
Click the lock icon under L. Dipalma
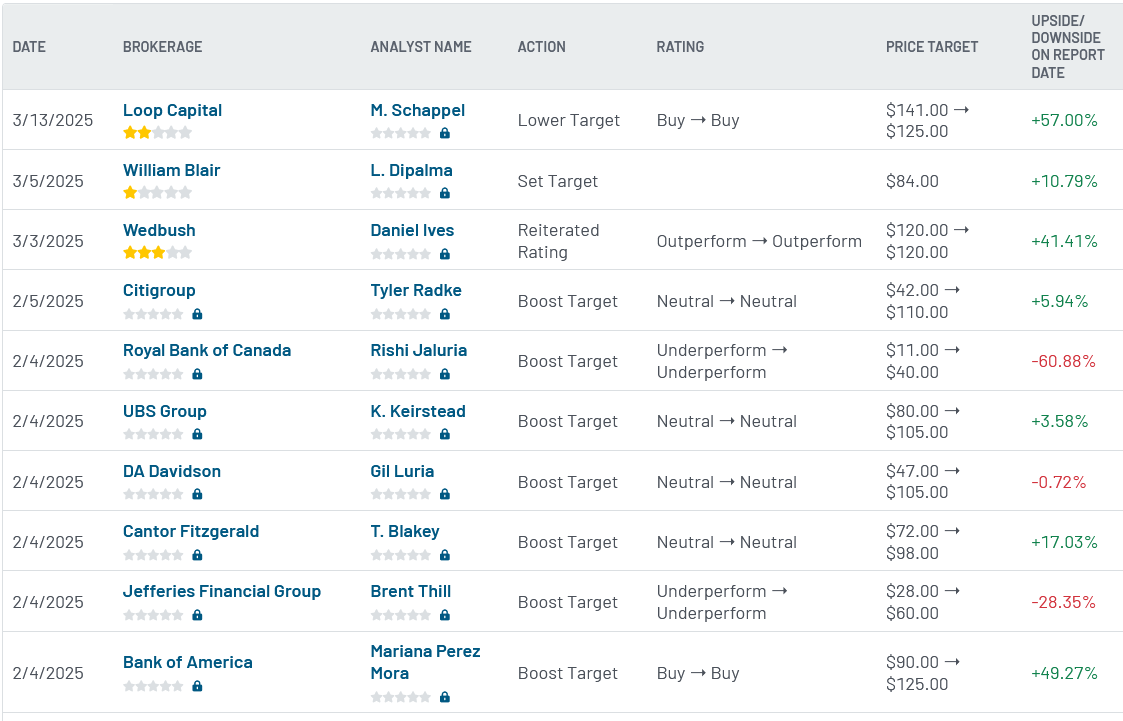click(445, 193)
